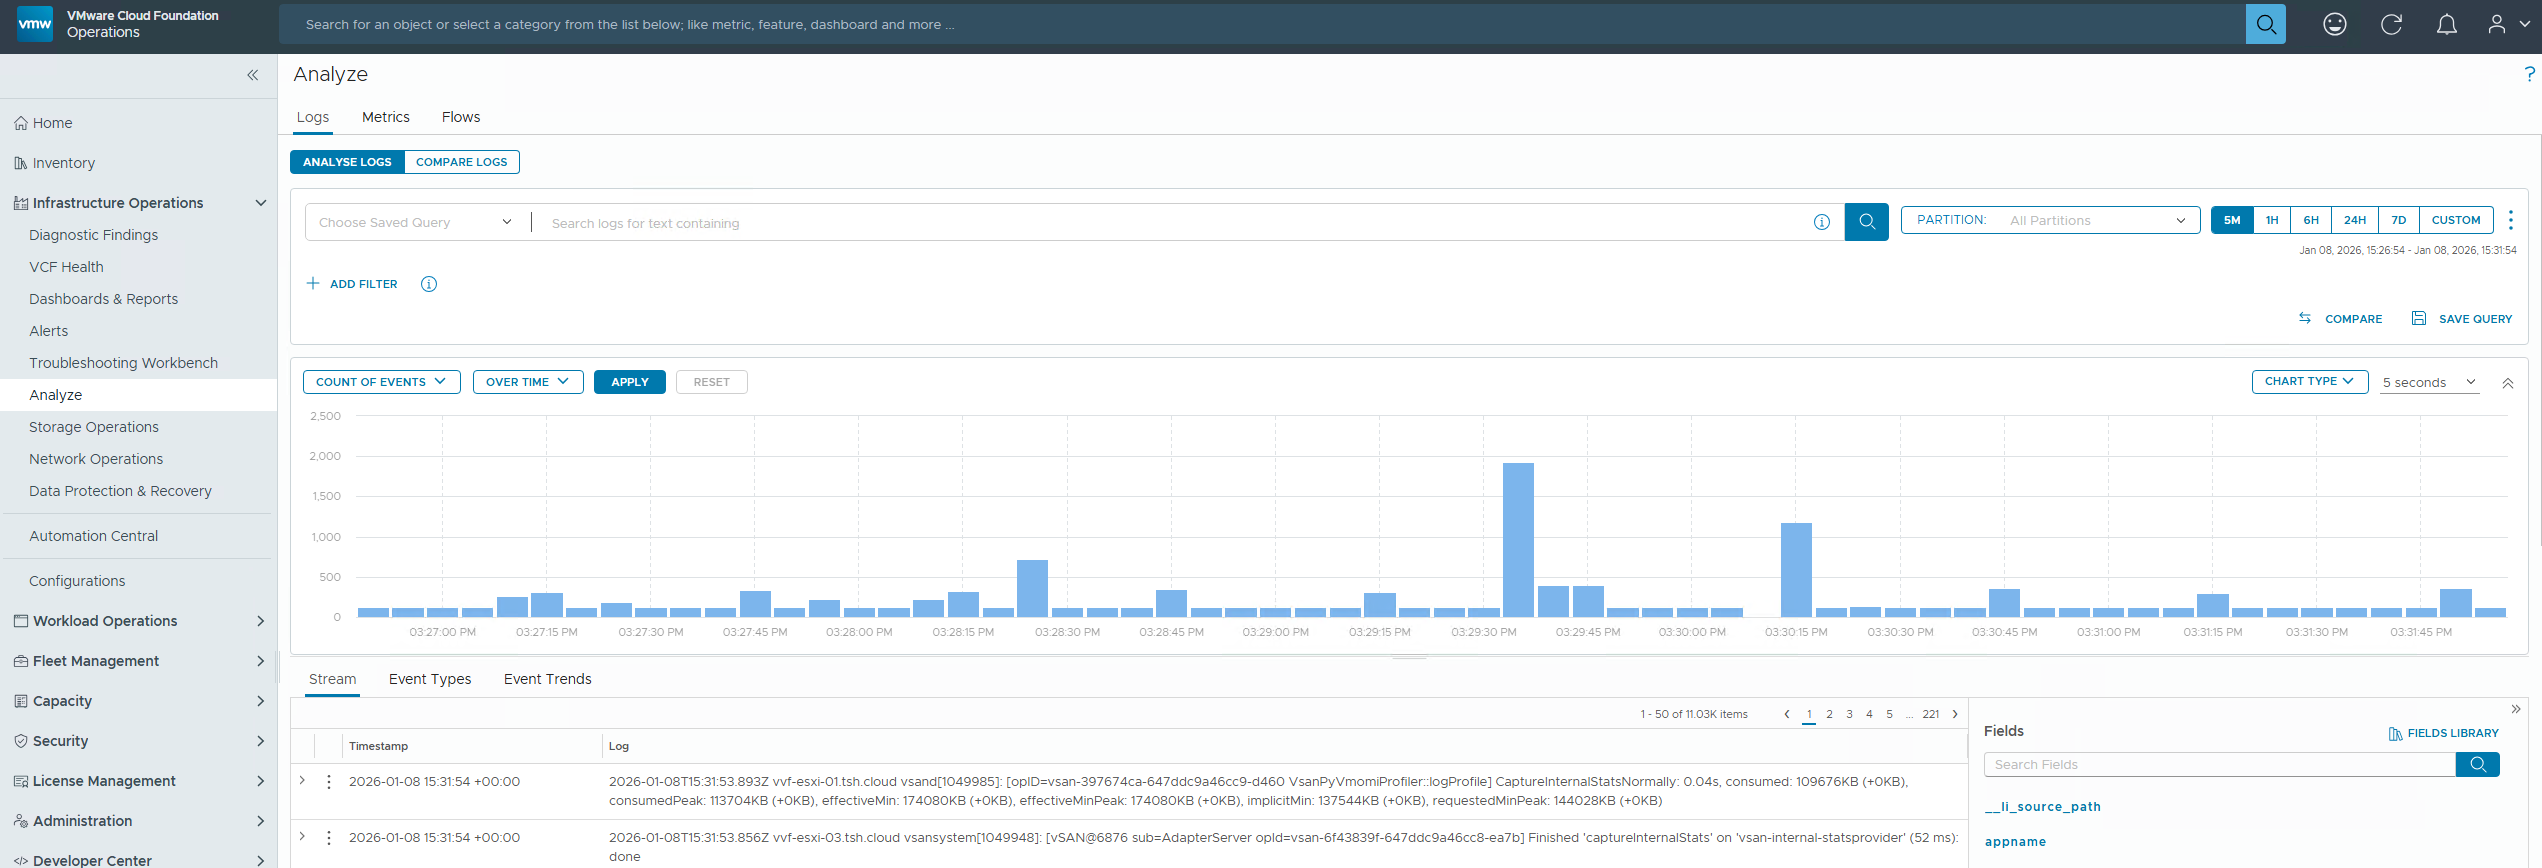Open the feedback smiley icon
The width and height of the screenshot is (2542, 868).
(x=2334, y=24)
